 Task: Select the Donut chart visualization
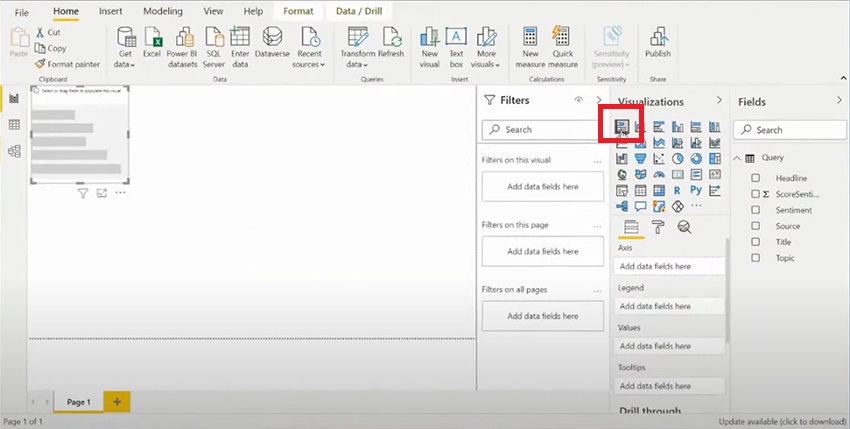[x=696, y=158]
